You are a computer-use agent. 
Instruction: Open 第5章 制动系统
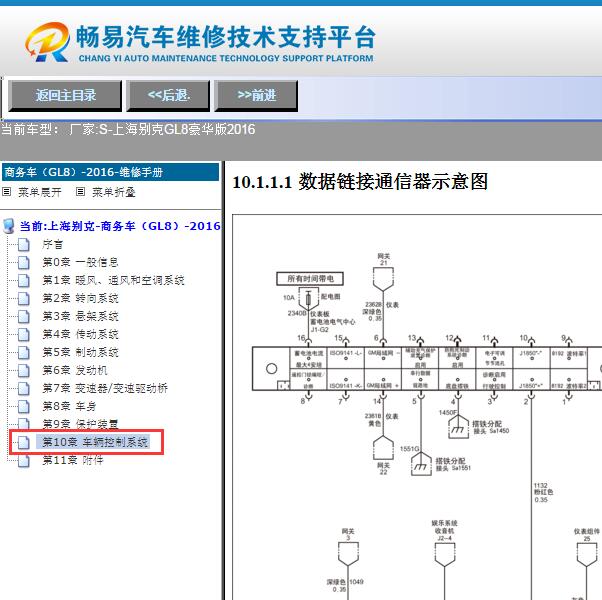(x=80, y=352)
